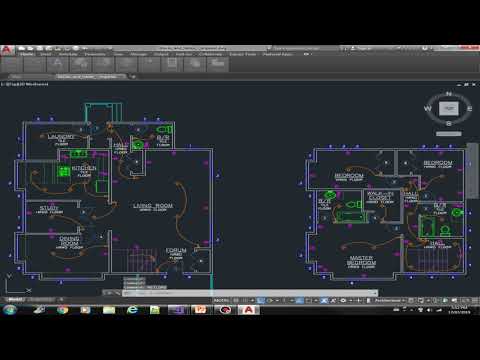This screenshot has height=360, width=480.
Task: Switch to the Parametric ribbon tab
Action: pyautogui.click(x=95, y=54)
